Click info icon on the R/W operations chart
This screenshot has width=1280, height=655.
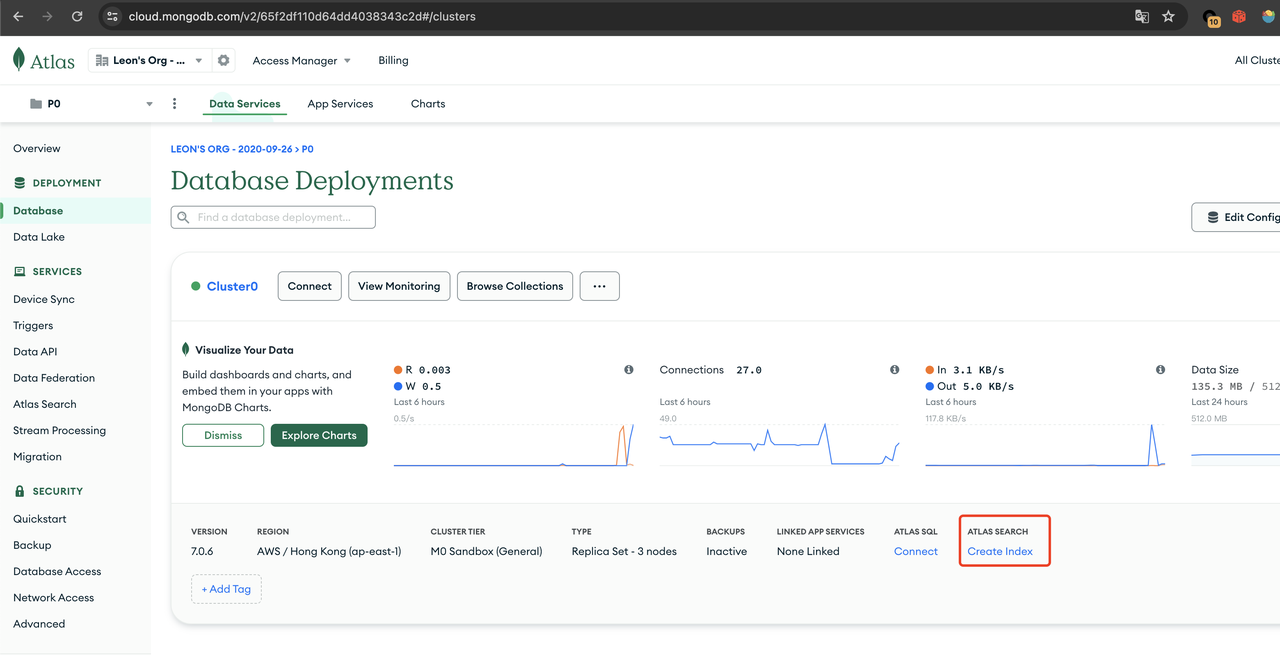pos(629,370)
